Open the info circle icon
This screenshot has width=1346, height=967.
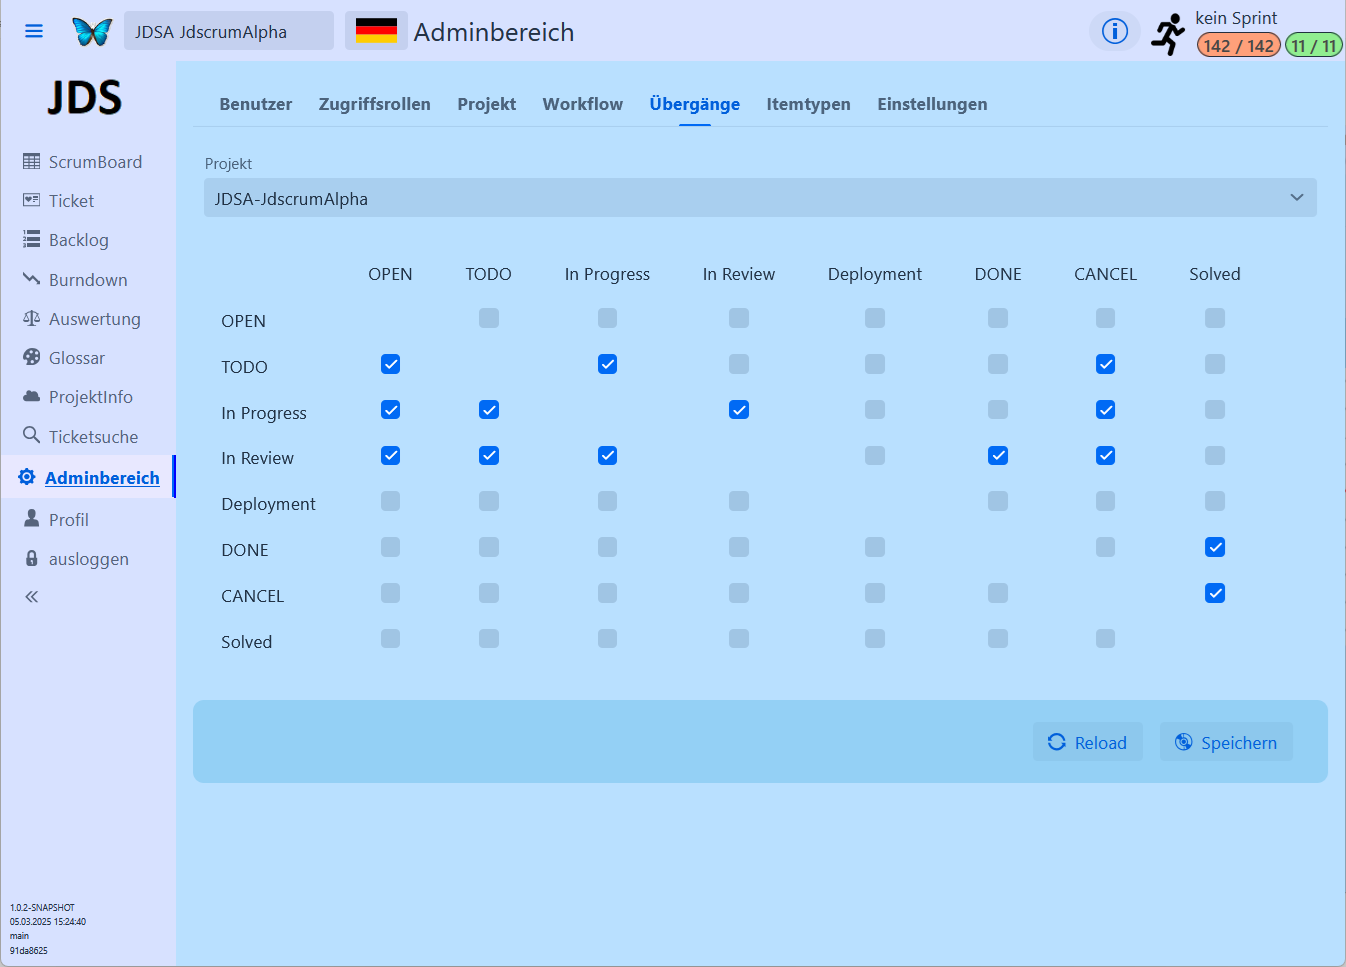pyautogui.click(x=1115, y=31)
